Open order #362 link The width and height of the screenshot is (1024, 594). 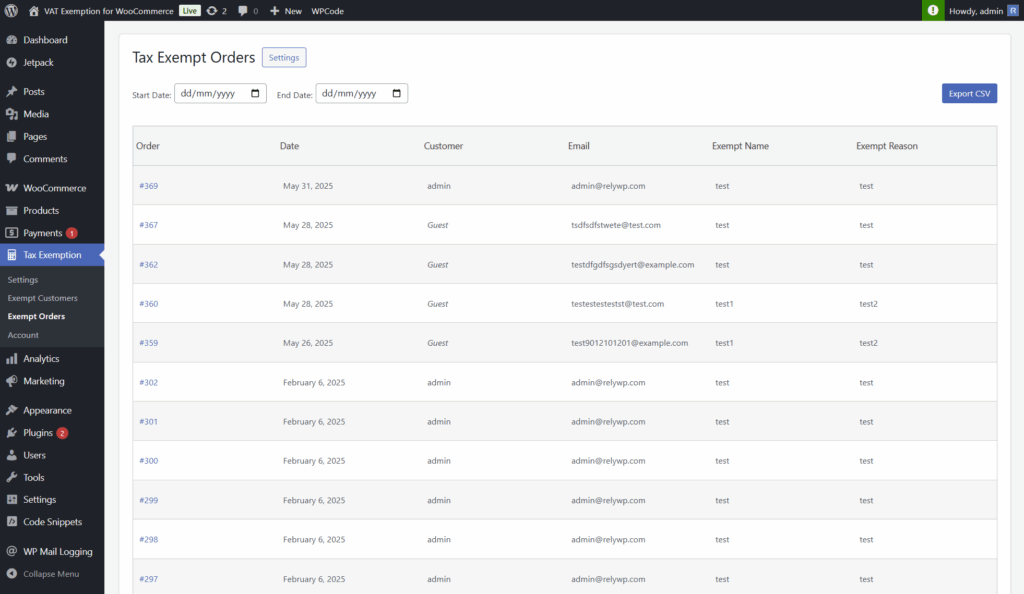pyautogui.click(x=148, y=264)
